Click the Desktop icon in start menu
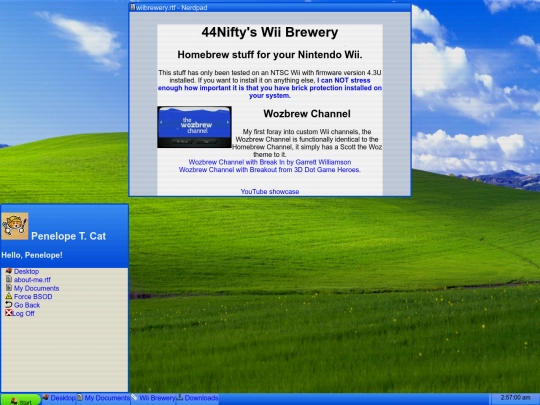540x405 pixels. coord(9,271)
